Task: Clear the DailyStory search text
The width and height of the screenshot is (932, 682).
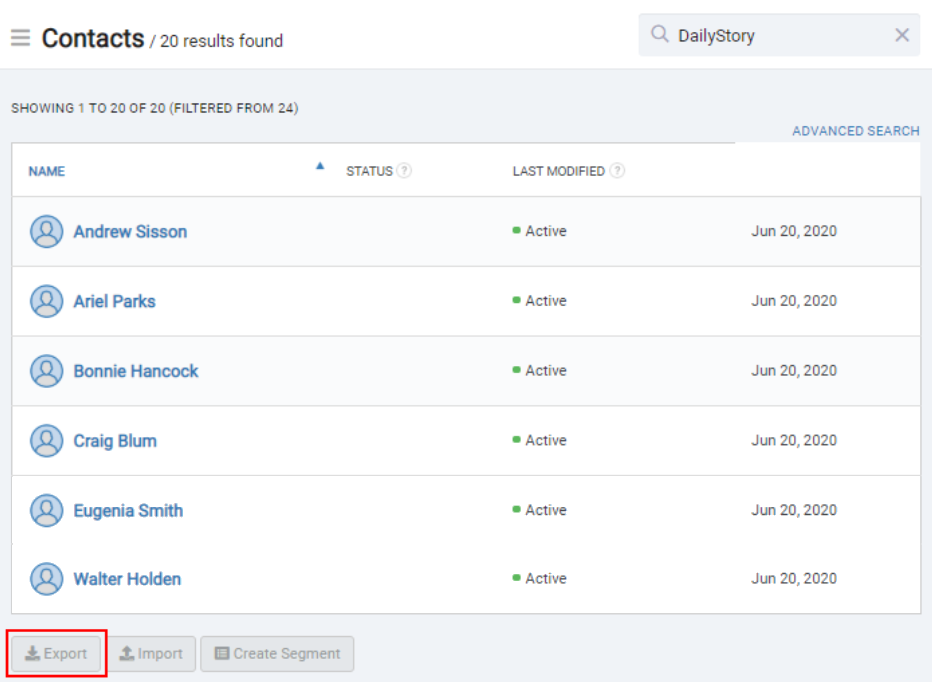Action: coord(902,35)
